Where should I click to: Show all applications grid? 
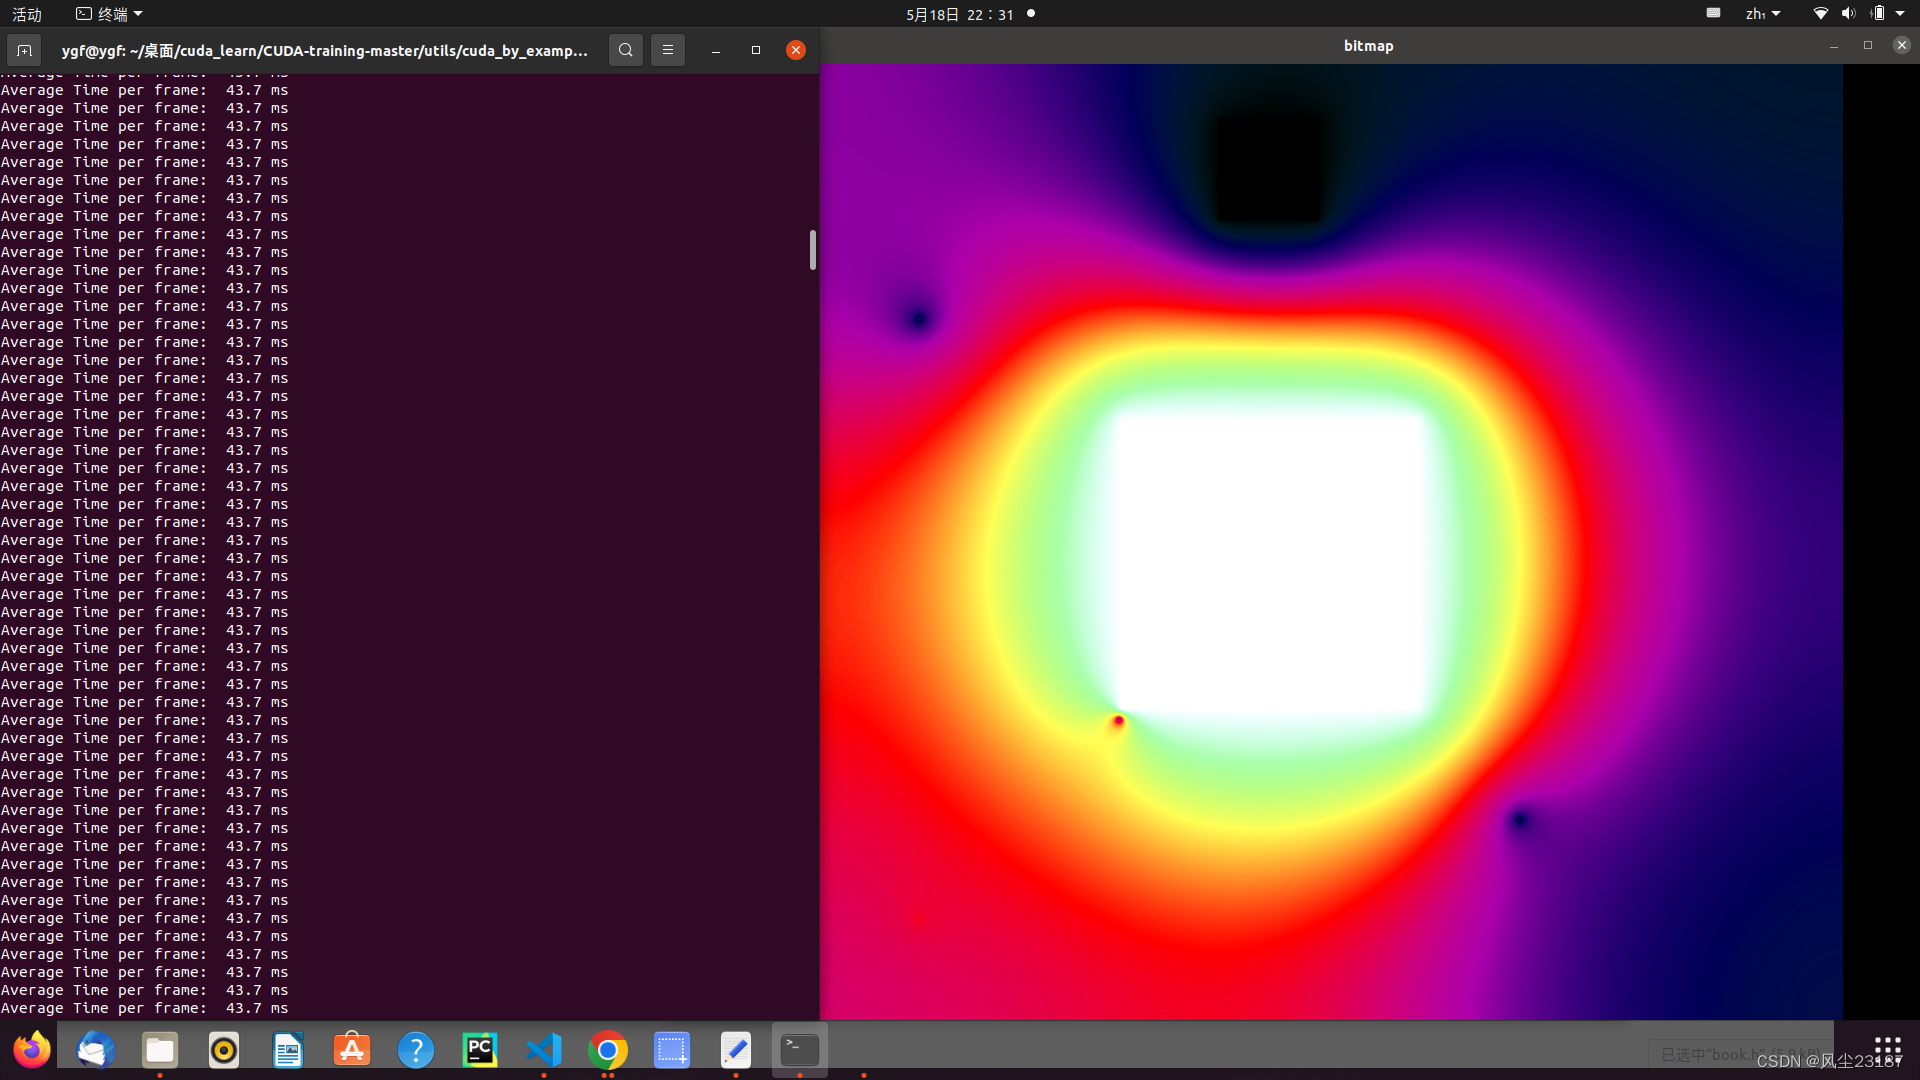1887,1048
